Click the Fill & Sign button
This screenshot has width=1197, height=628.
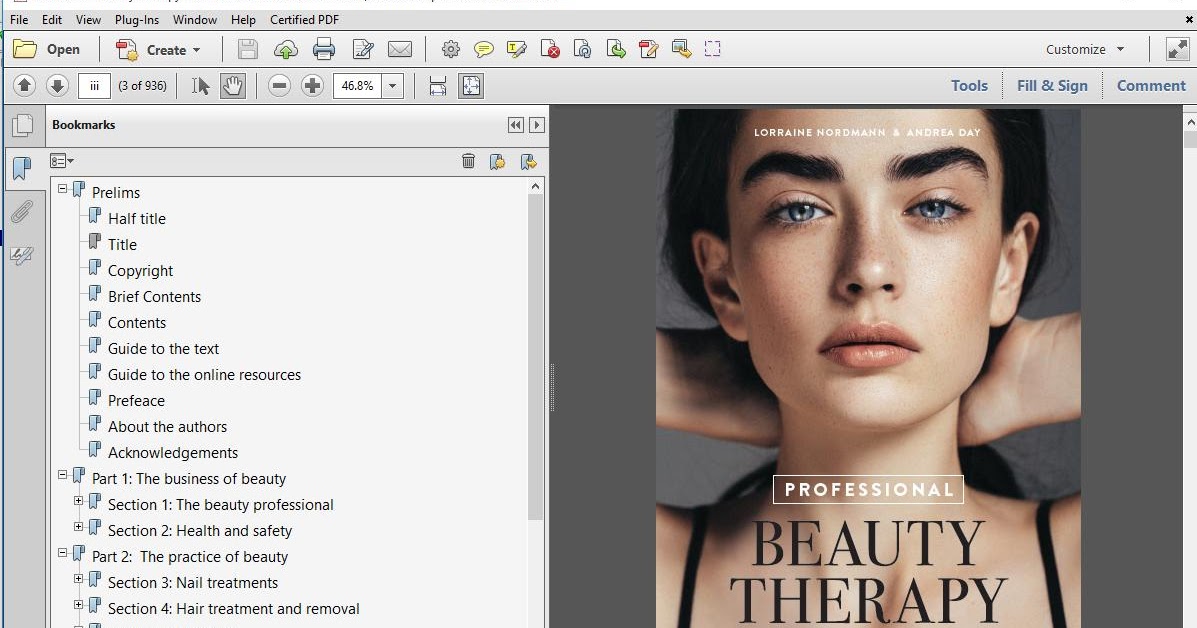1052,85
